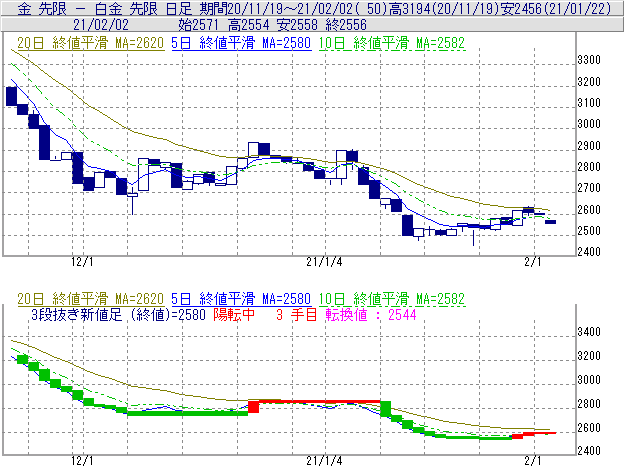This screenshot has height=473, width=624.
Task: Click the high value '高3194(20/11/19)'
Action: 444,8
